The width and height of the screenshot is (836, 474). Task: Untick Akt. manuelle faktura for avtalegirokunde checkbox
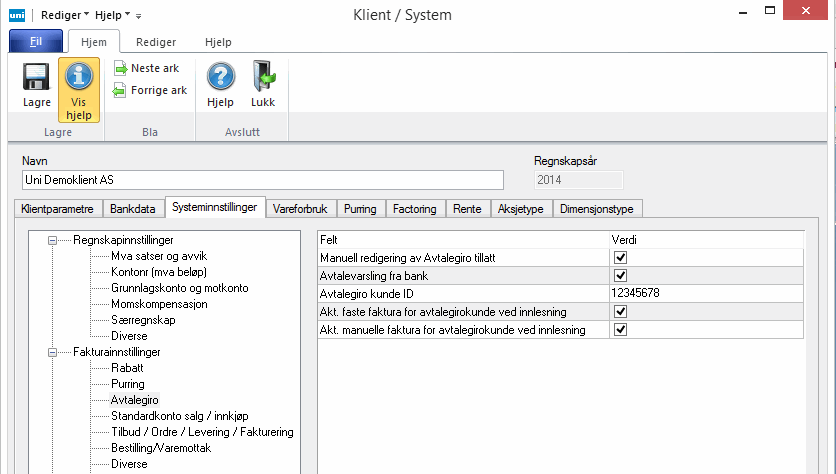620,330
